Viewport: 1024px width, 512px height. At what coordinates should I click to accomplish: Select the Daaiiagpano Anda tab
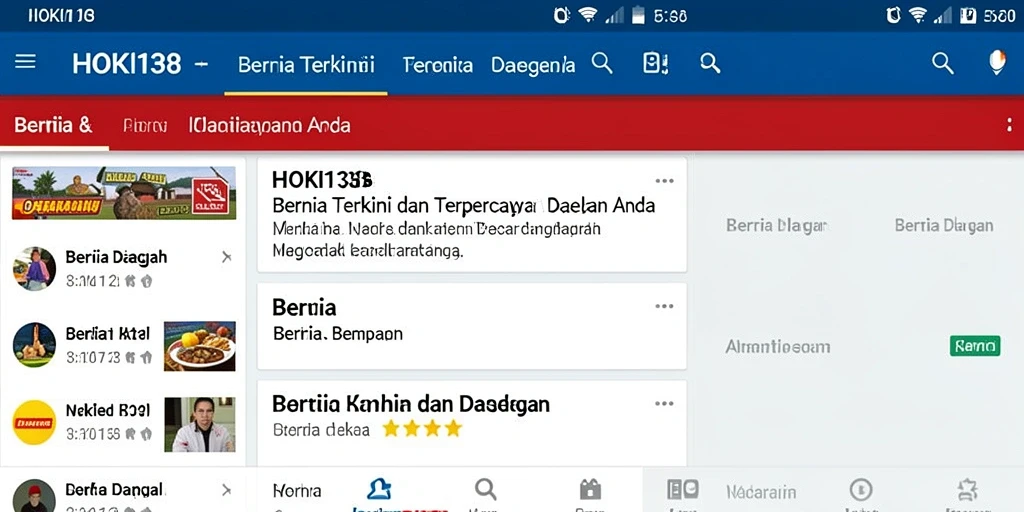click(x=269, y=125)
